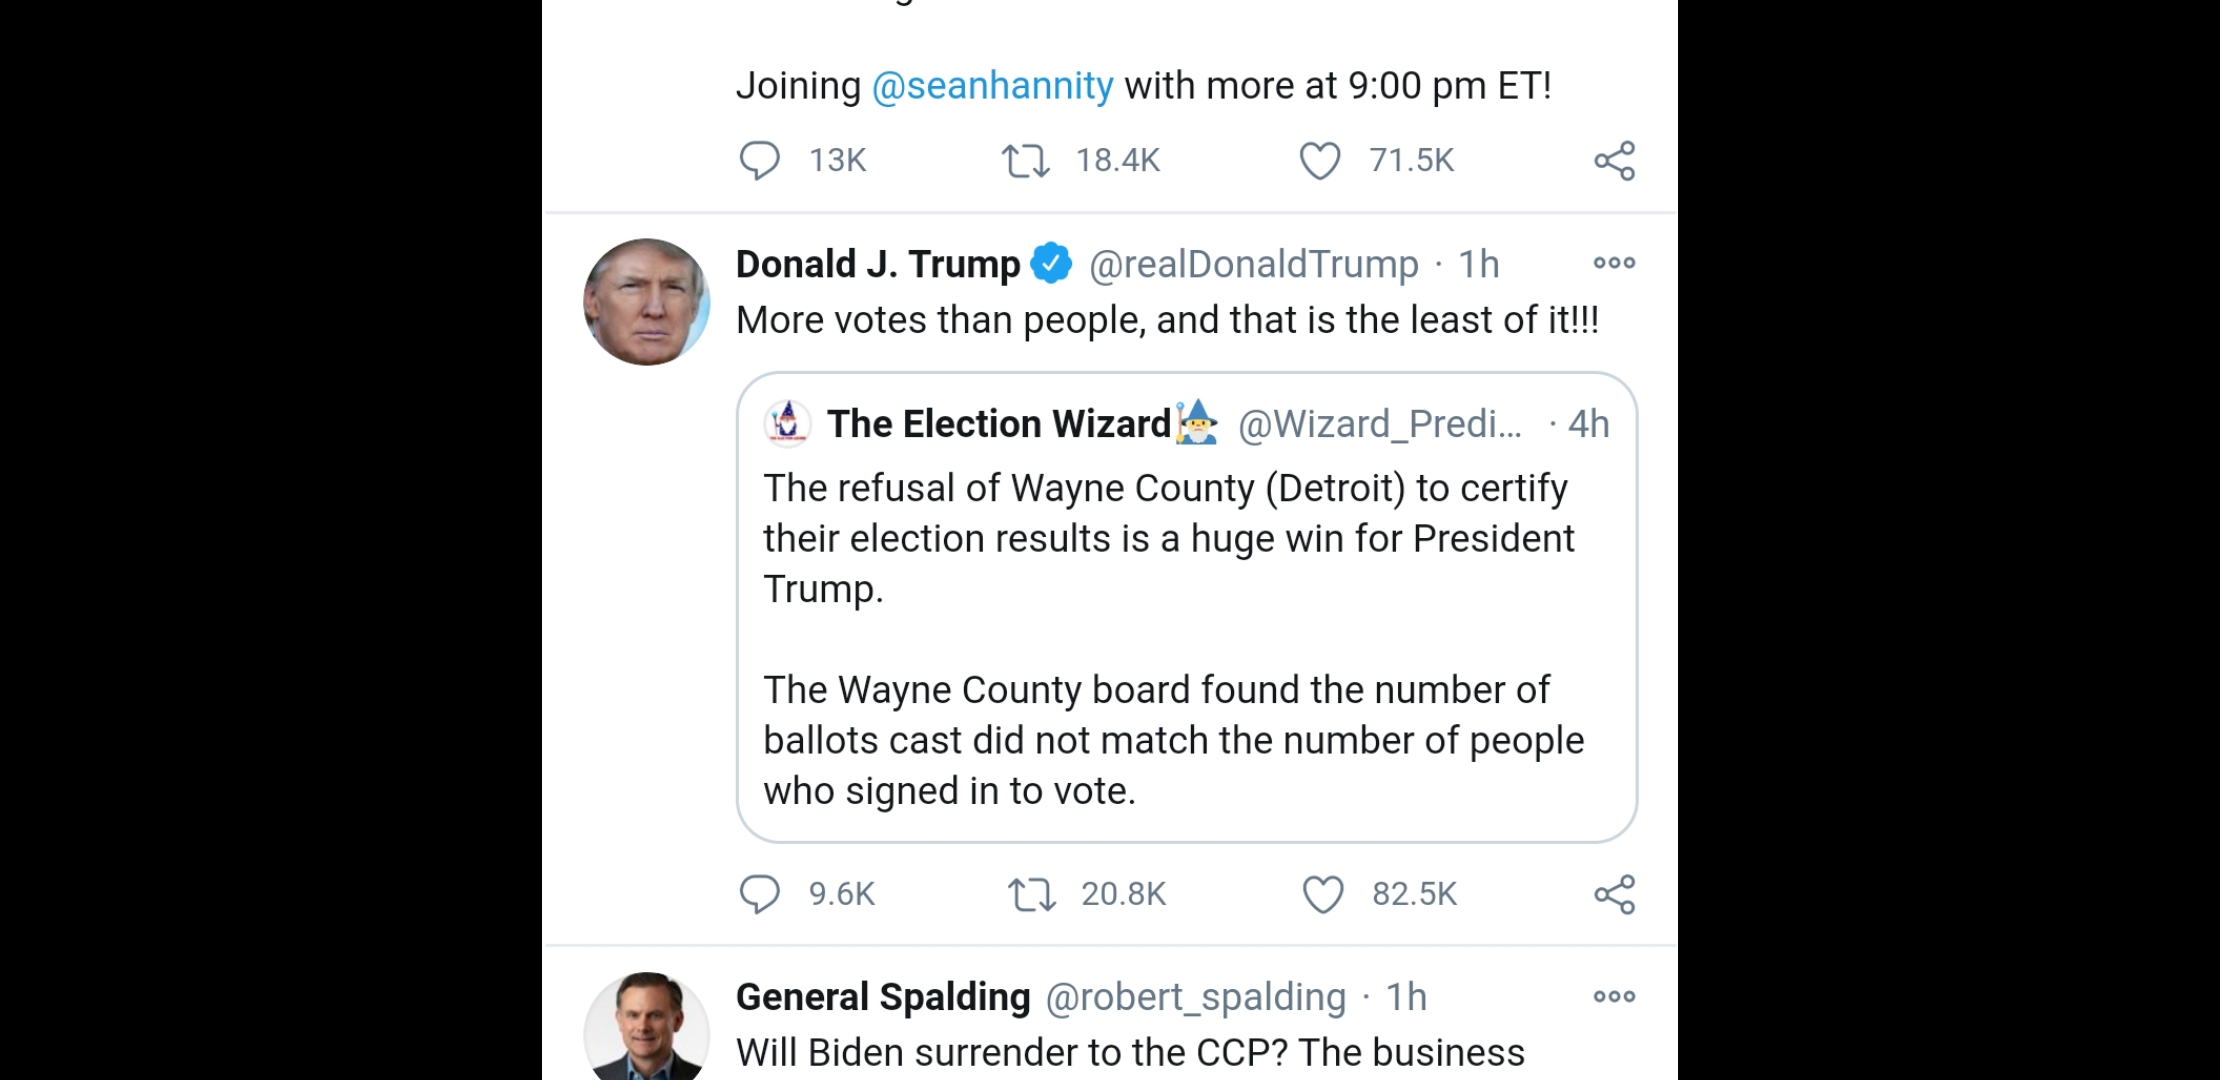2220x1080 pixels.
Task: Open the Election Wizard avatar icon
Action: coord(788,423)
